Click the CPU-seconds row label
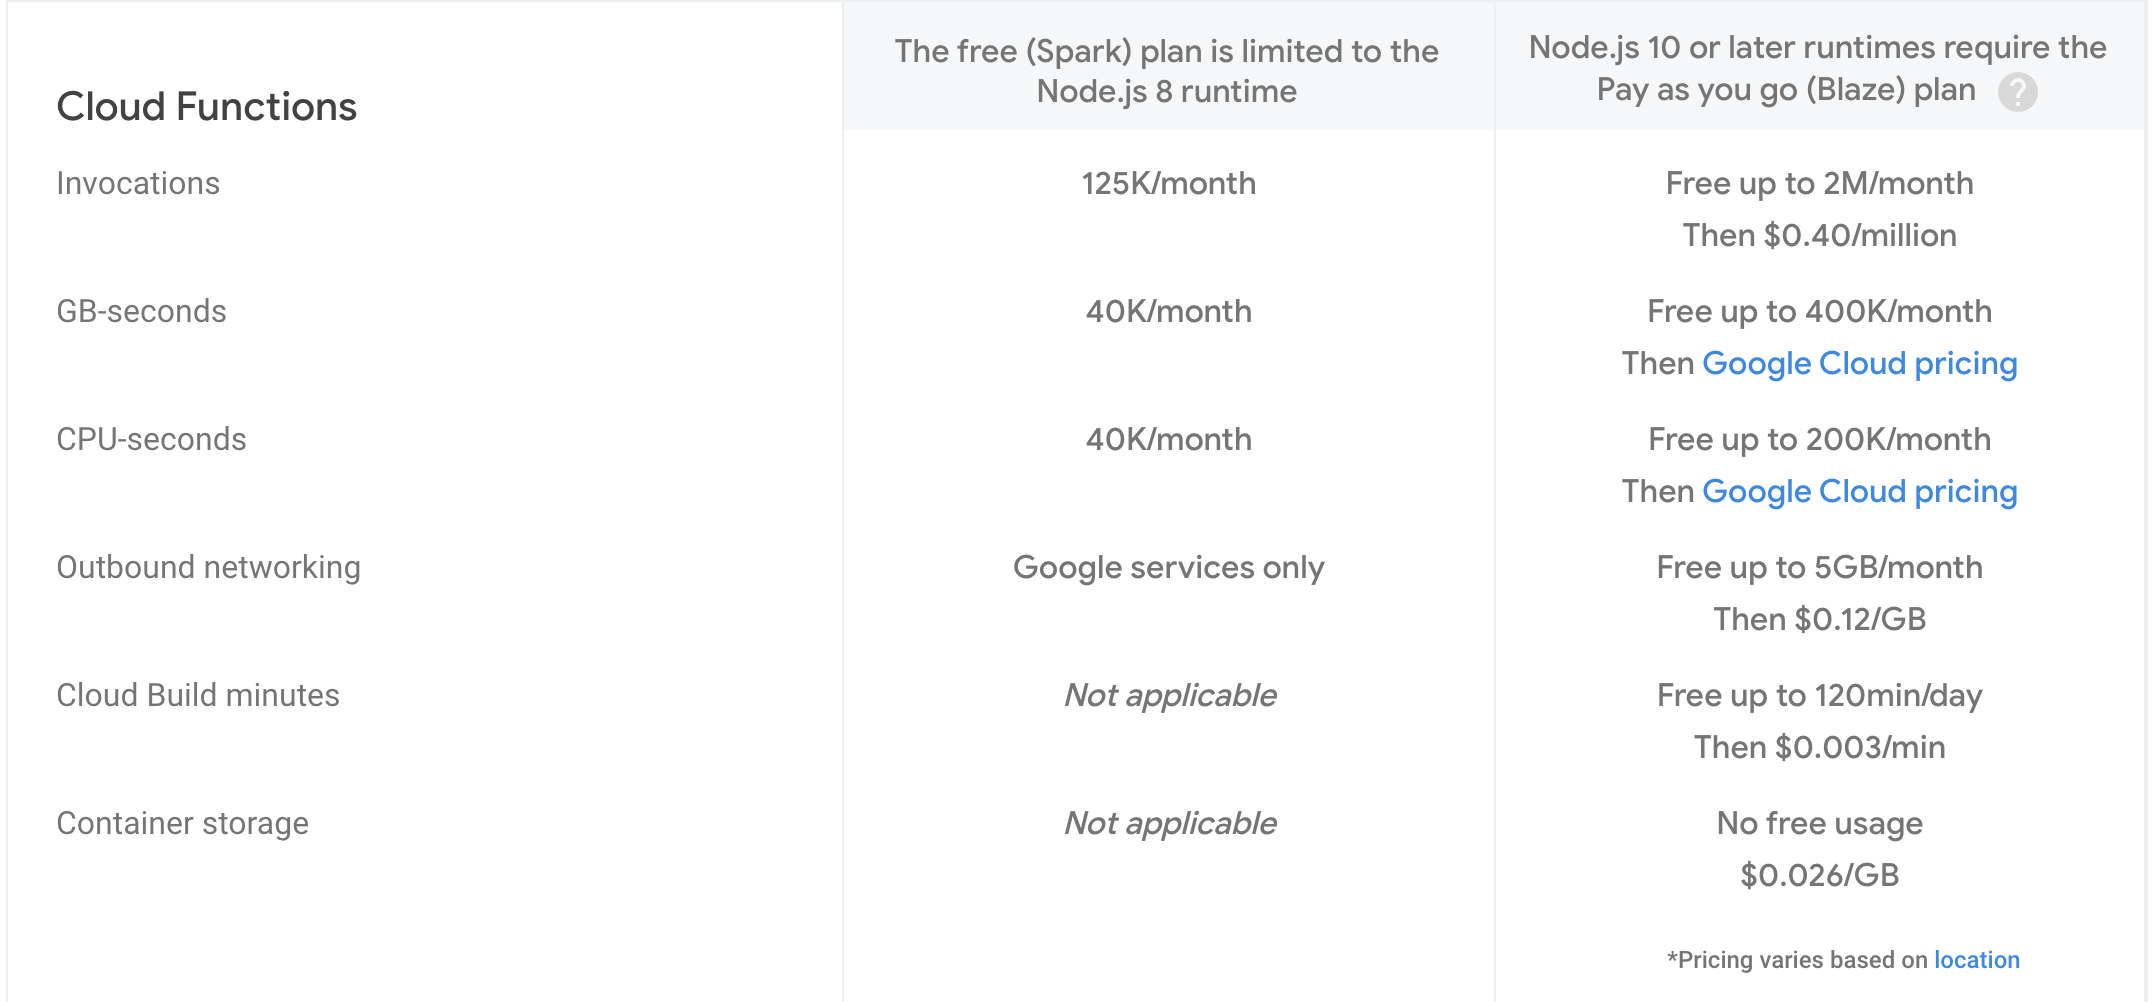 pyautogui.click(x=151, y=439)
